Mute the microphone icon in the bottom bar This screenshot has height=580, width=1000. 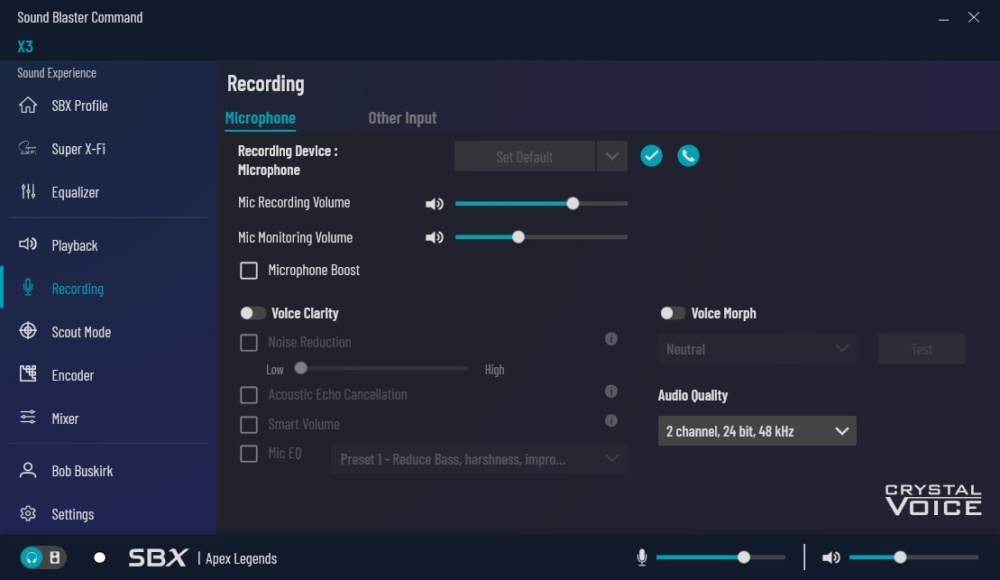click(642, 558)
